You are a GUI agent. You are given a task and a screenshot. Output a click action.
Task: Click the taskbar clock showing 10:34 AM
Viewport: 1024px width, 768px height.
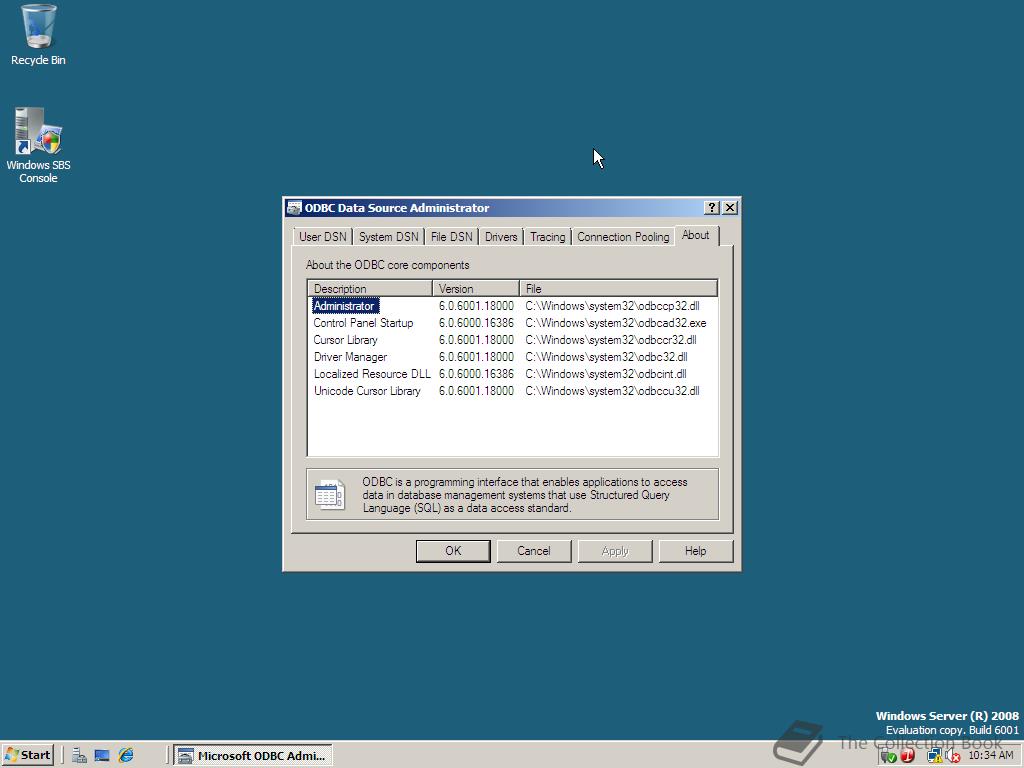(991, 755)
